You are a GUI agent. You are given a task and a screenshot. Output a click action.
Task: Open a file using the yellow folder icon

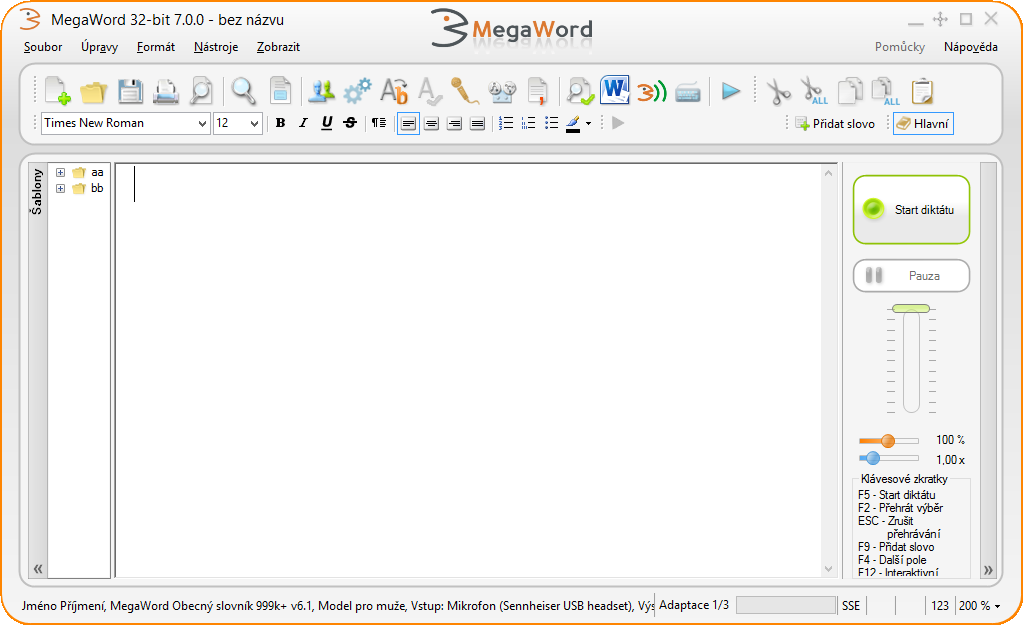93,92
